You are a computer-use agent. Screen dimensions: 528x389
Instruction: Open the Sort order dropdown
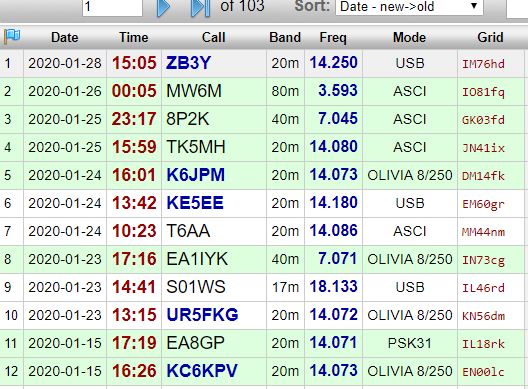409,7
